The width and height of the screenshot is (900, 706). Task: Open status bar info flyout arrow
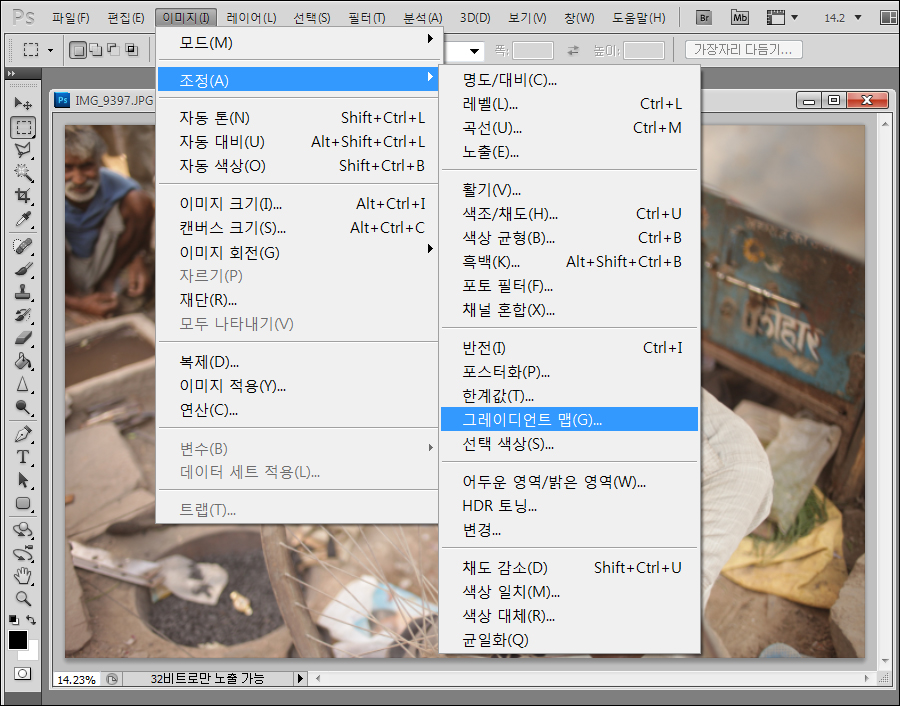click(300, 678)
